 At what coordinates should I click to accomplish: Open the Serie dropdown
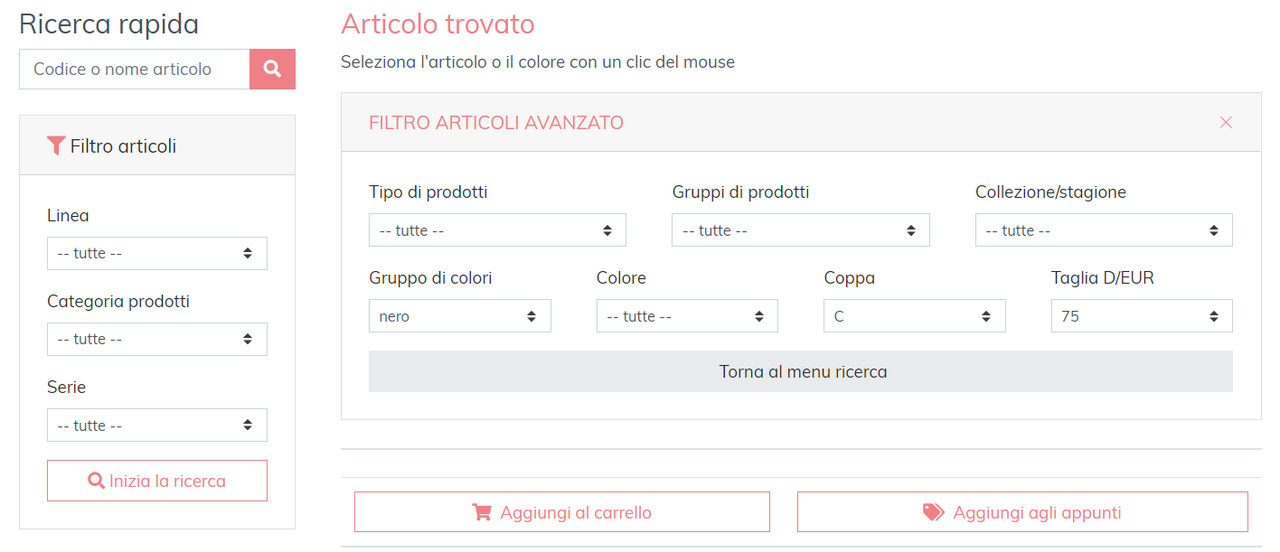coord(157,426)
